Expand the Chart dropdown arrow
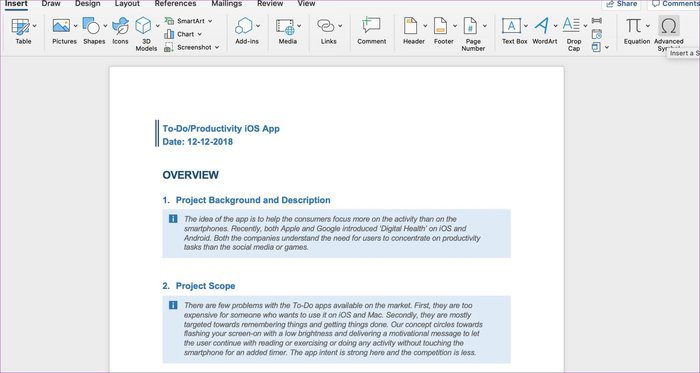 pyautogui.click(x=200, y=34)
